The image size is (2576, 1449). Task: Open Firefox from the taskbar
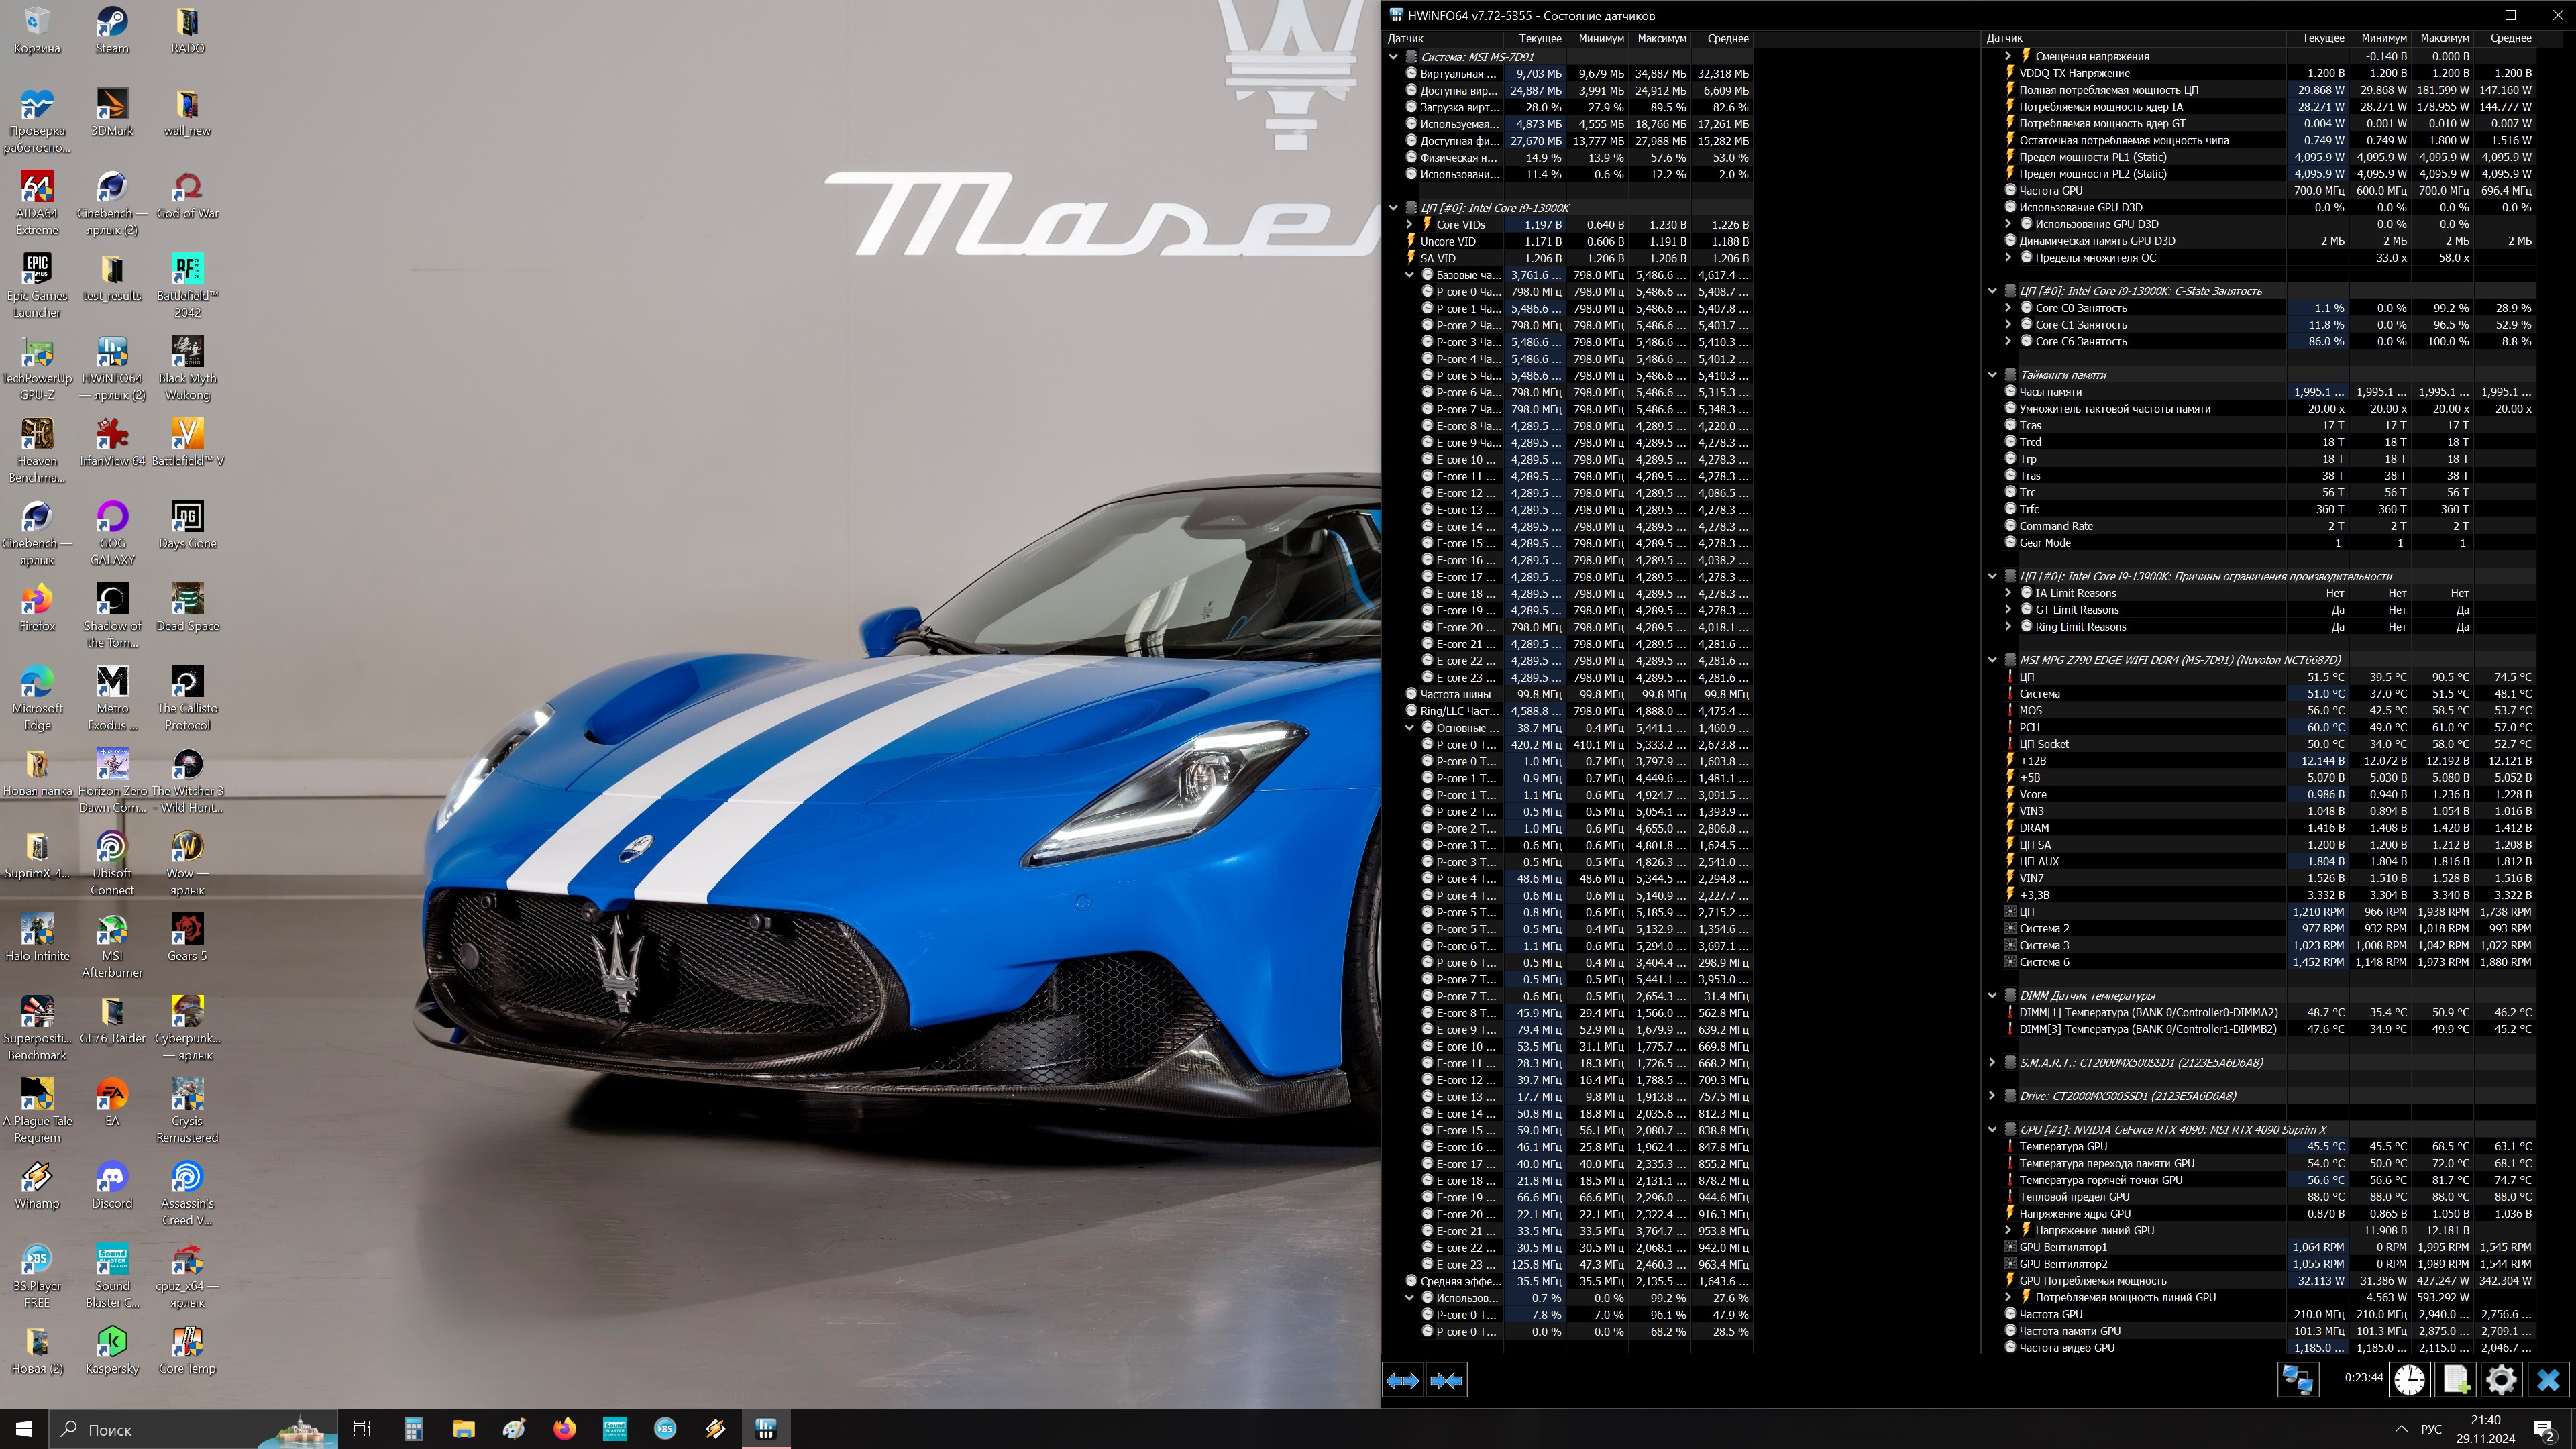tap(564, 1429)
